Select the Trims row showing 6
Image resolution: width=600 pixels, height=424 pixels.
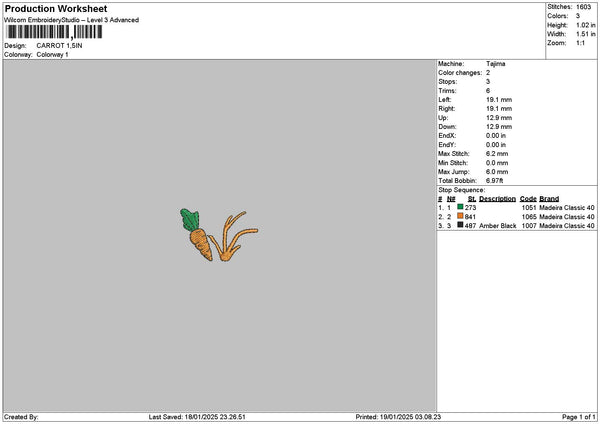click(464, 91)
